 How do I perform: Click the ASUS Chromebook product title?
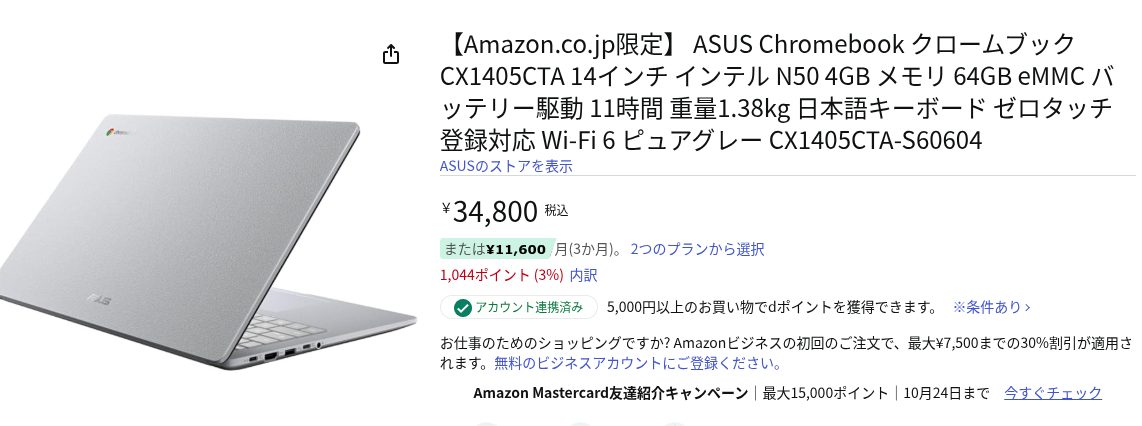pyautogui.click(x=776, y=93)
